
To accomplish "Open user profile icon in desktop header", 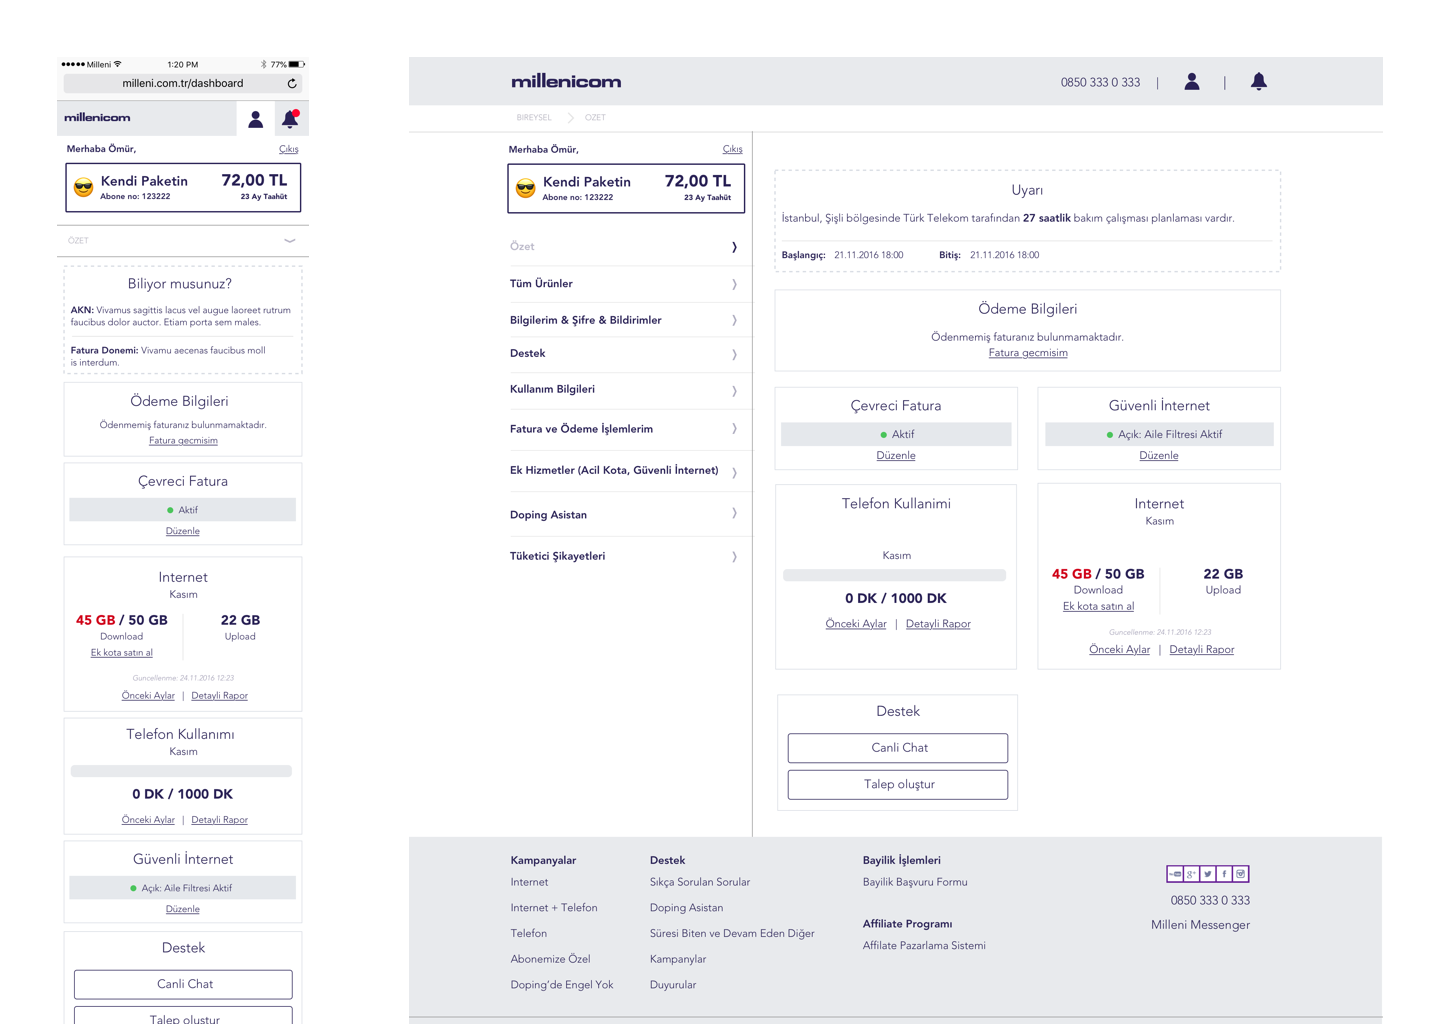I will 1191,82.
